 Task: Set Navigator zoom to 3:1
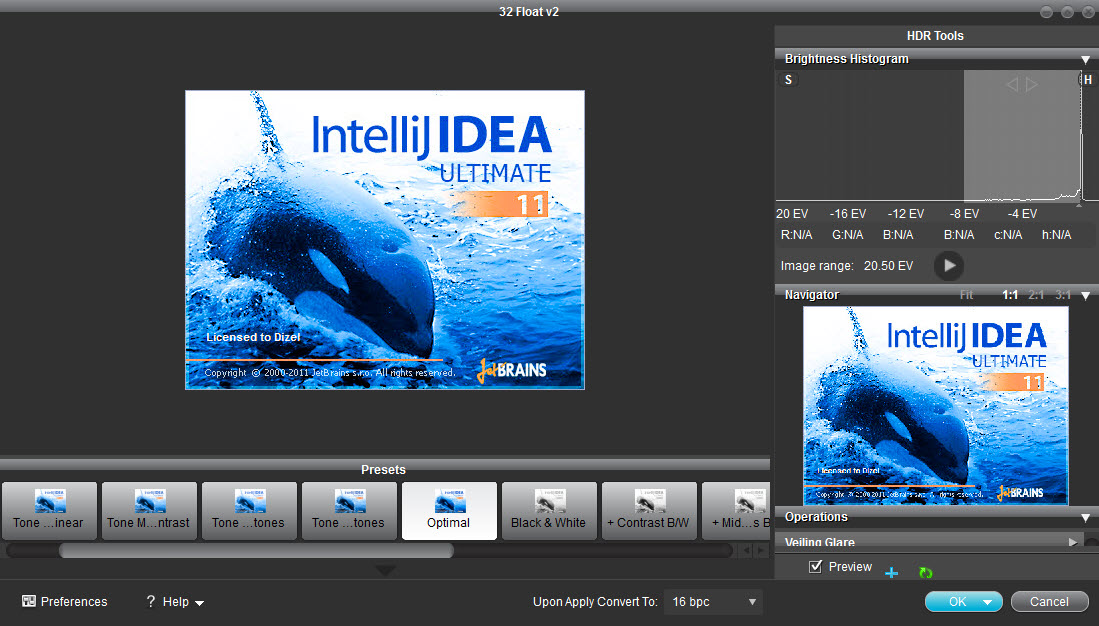1063,295
